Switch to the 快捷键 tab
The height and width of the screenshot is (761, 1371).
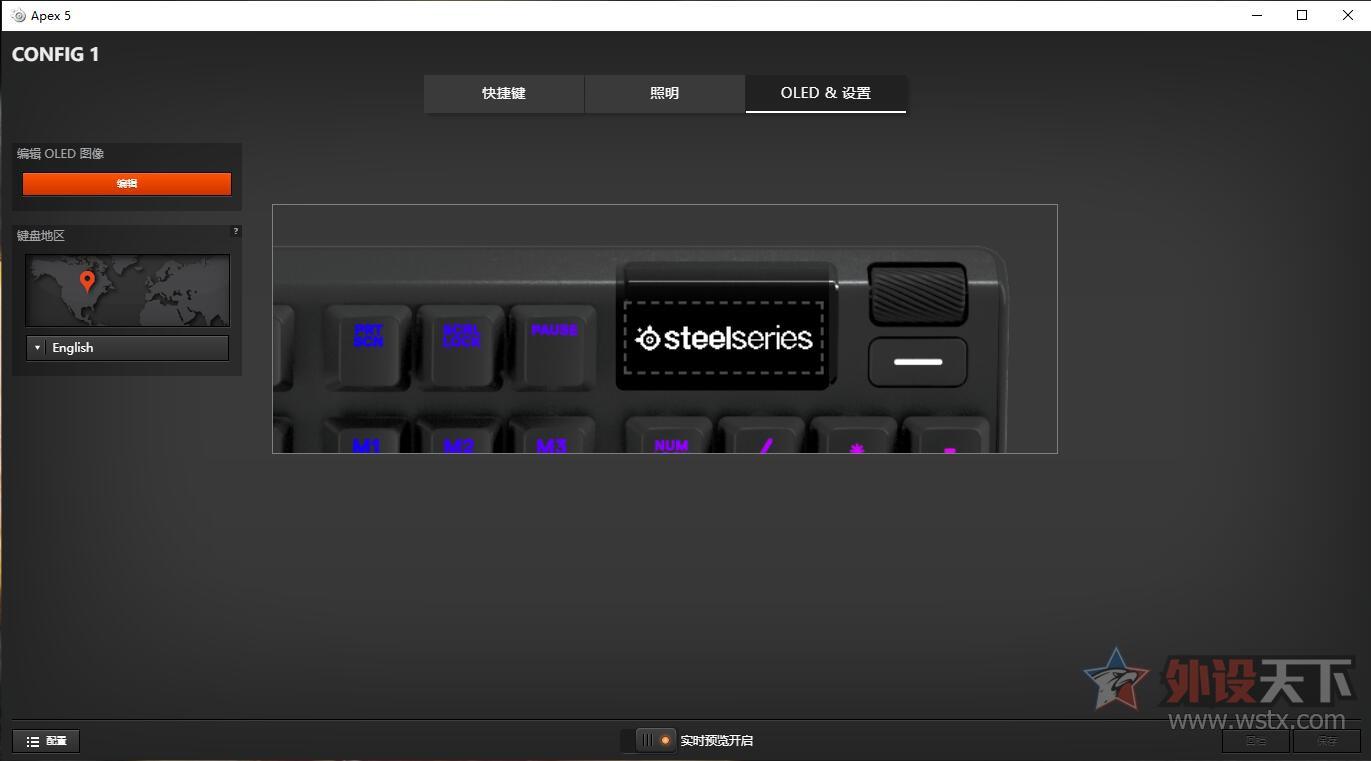pos(504,93)
